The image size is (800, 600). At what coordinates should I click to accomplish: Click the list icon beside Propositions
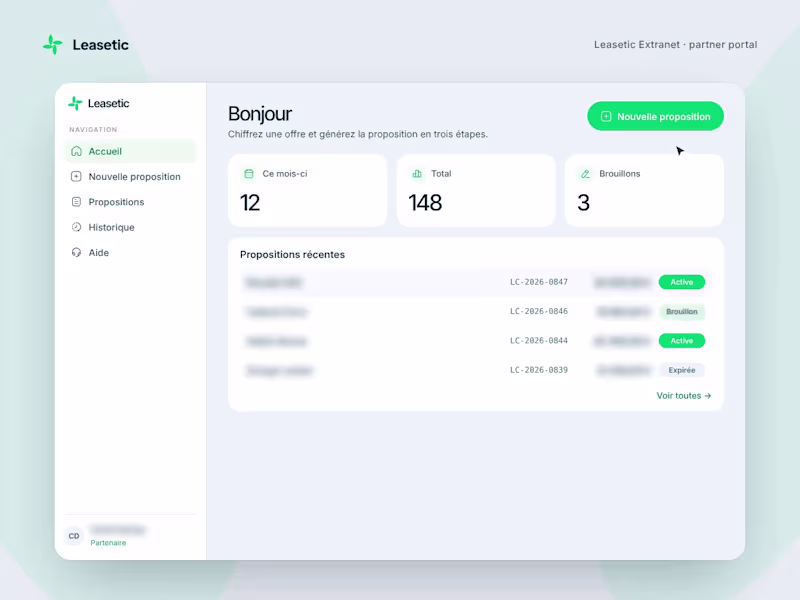[76, 202]
